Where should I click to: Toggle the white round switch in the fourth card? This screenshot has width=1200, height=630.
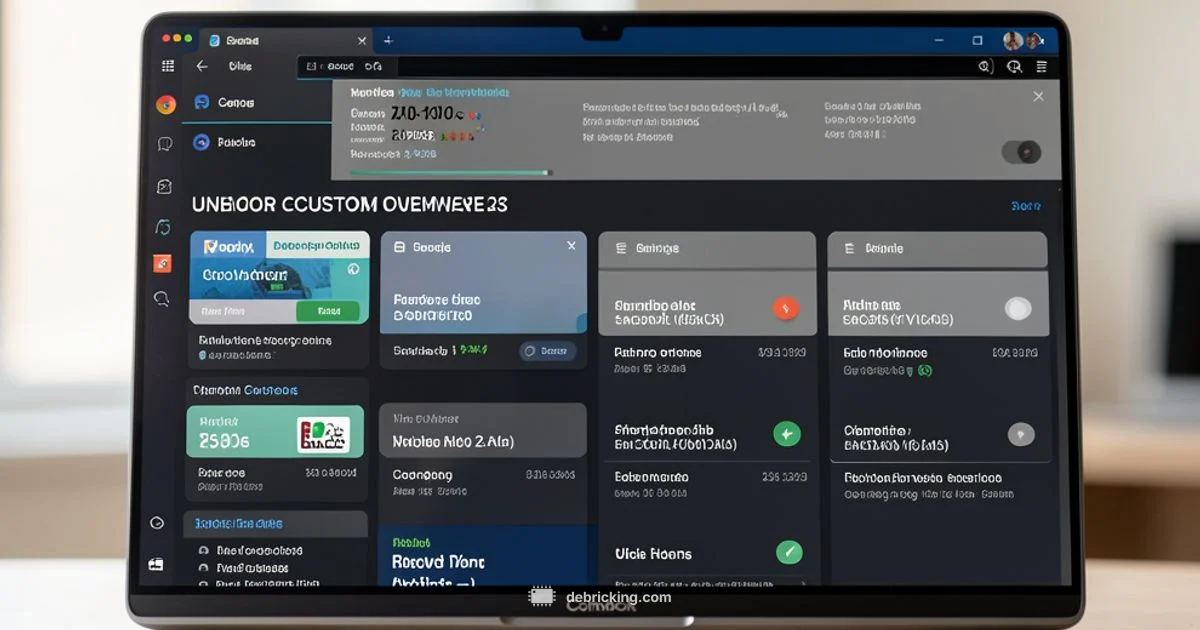1017,309
